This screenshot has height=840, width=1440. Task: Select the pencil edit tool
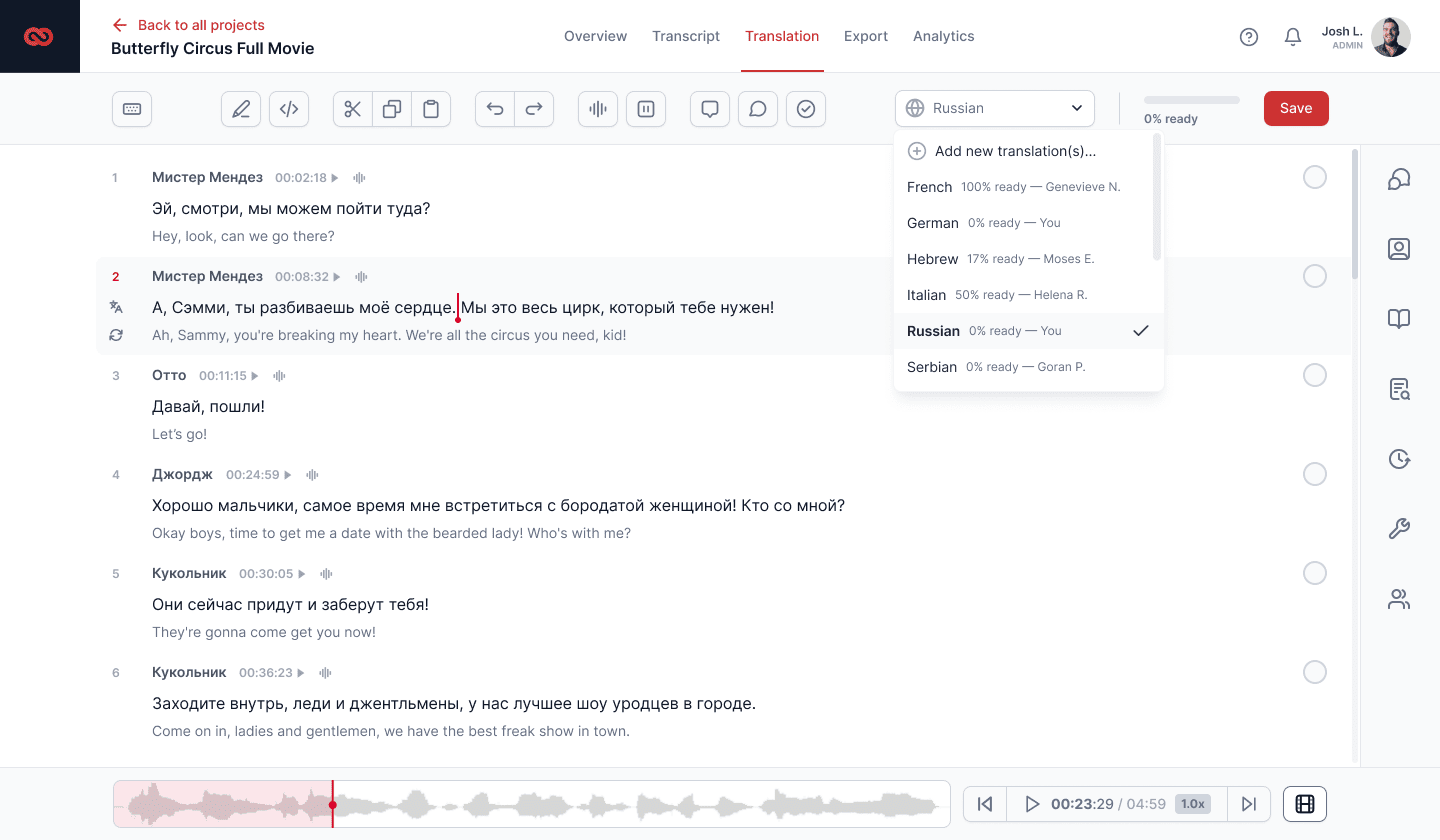(241, 109)
